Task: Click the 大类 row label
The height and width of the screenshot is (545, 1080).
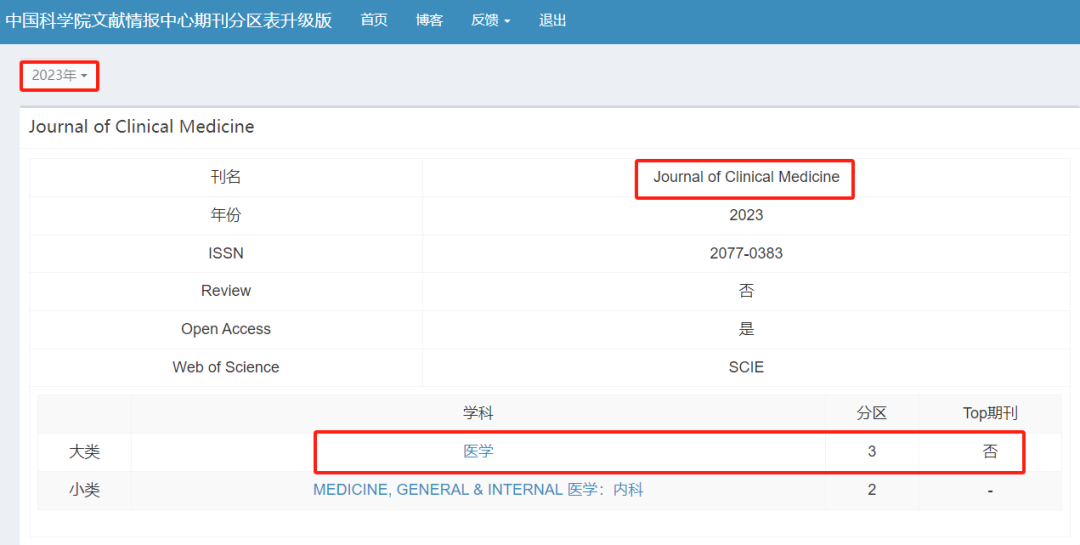Action: point(84,452)
